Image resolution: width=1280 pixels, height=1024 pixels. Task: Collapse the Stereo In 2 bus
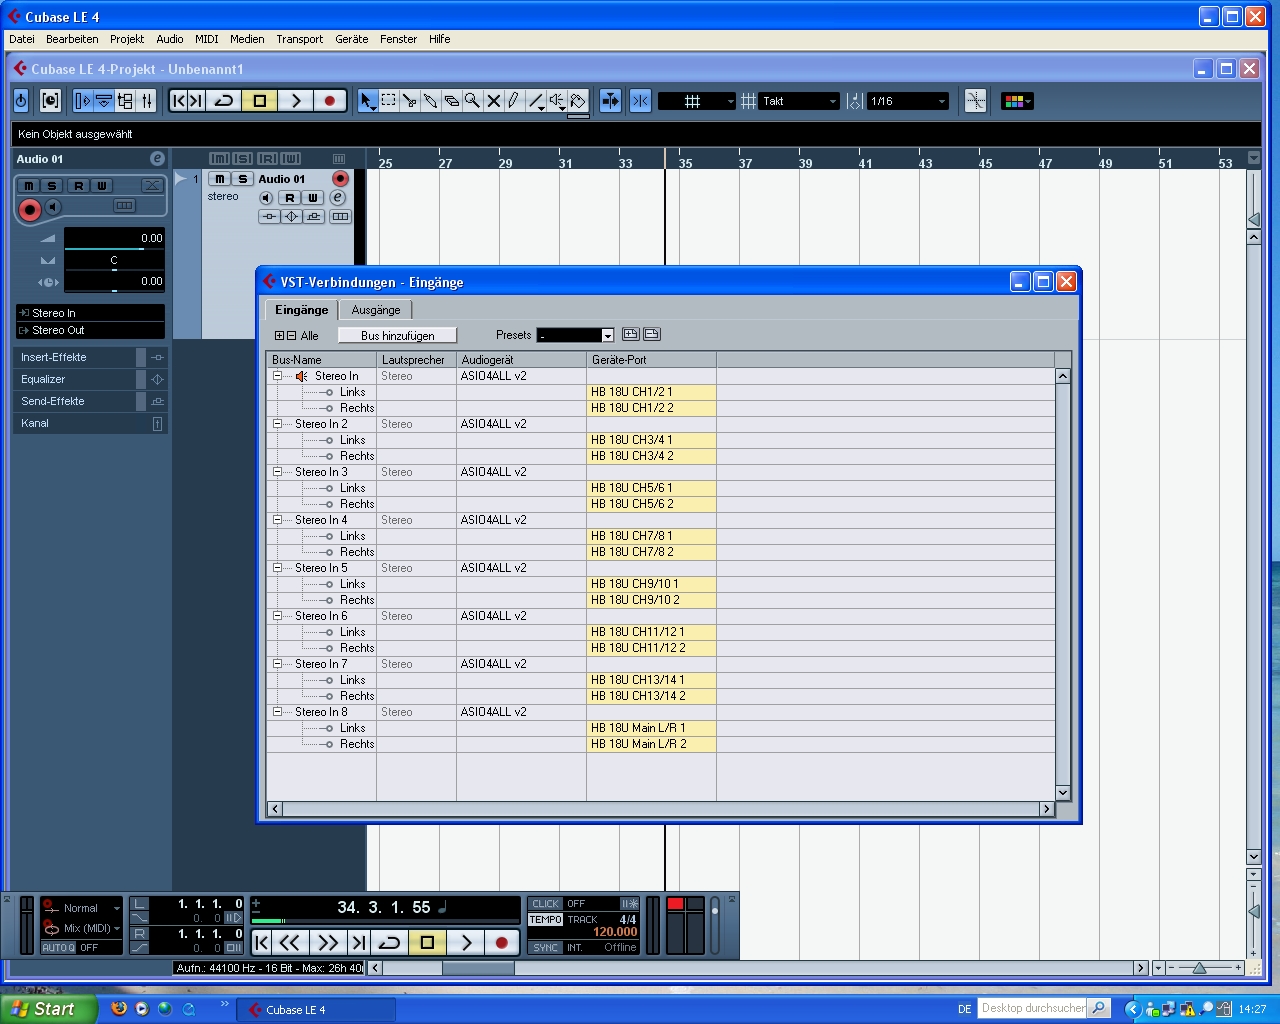(278, 424)
